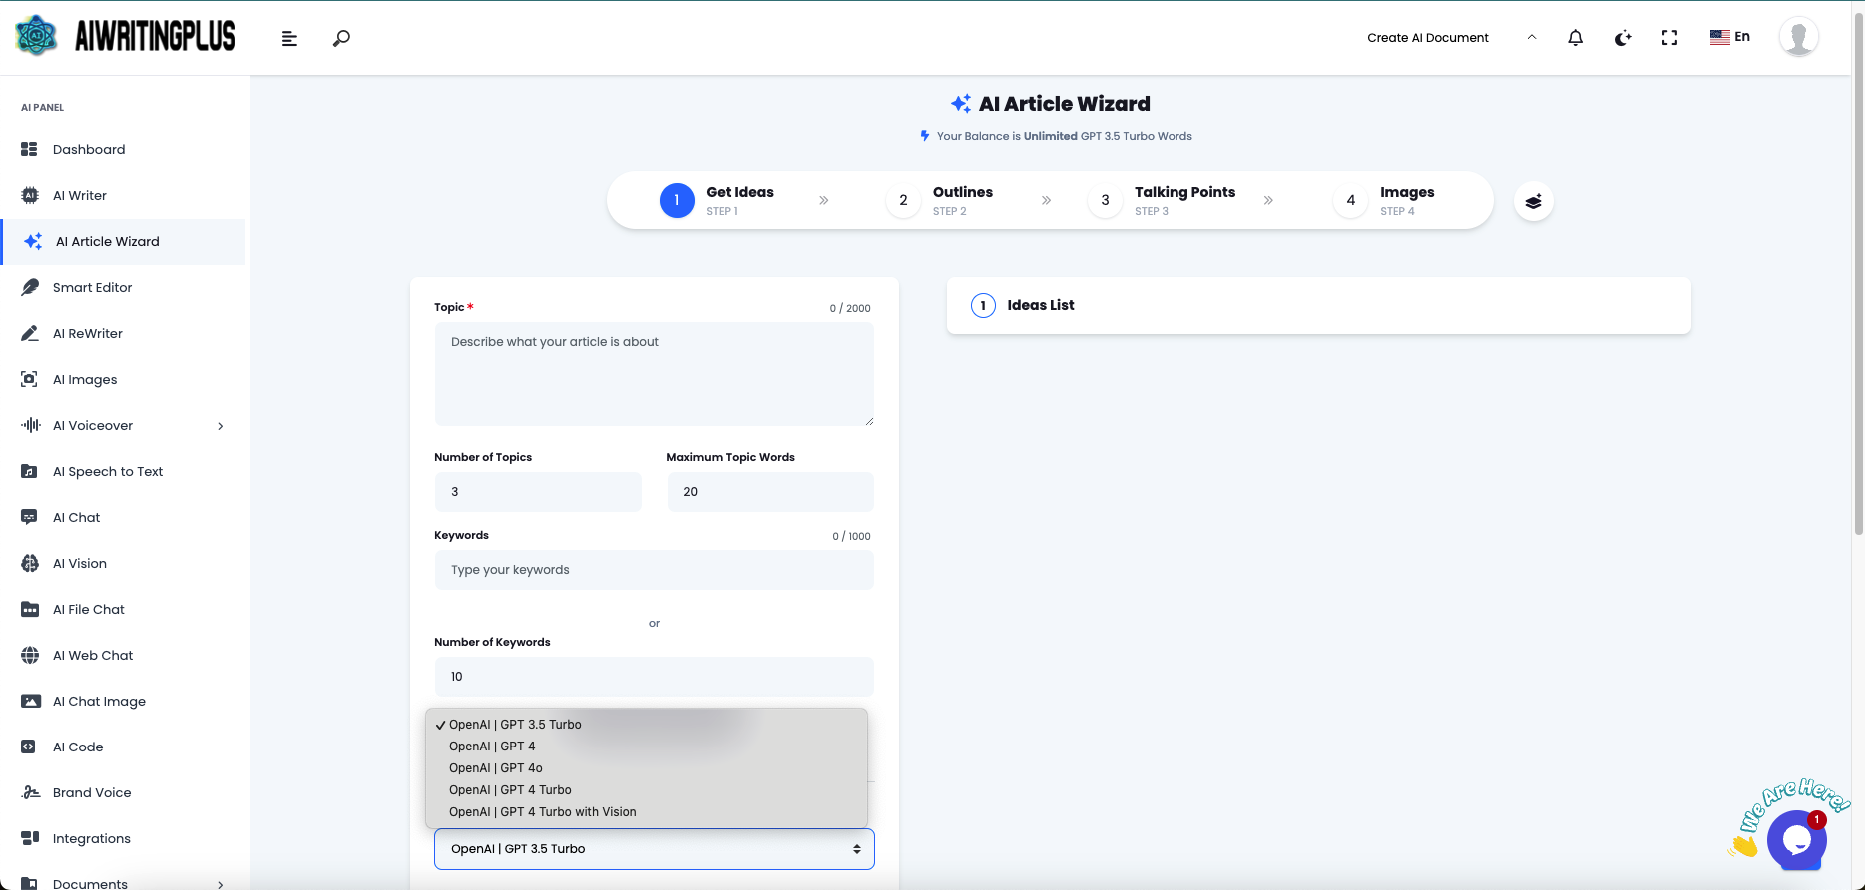Click into the Topic description text area
The width and height of the screenshot is (1865, 890).
[654, 375]
